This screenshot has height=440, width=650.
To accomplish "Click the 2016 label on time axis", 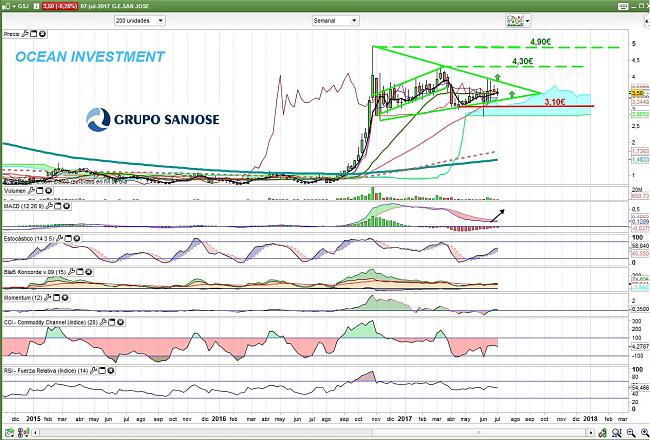I will 219,419.
